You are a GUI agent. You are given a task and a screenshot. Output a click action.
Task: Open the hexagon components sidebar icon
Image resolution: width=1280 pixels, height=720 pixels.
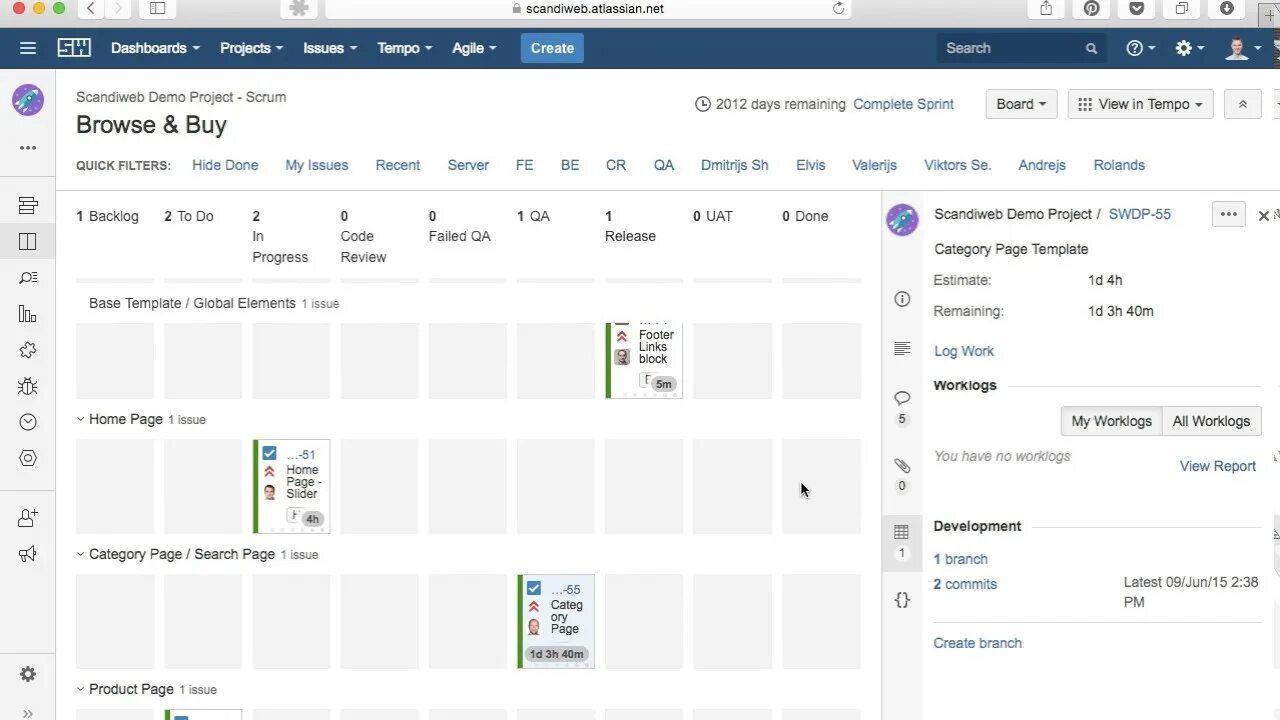28,458
